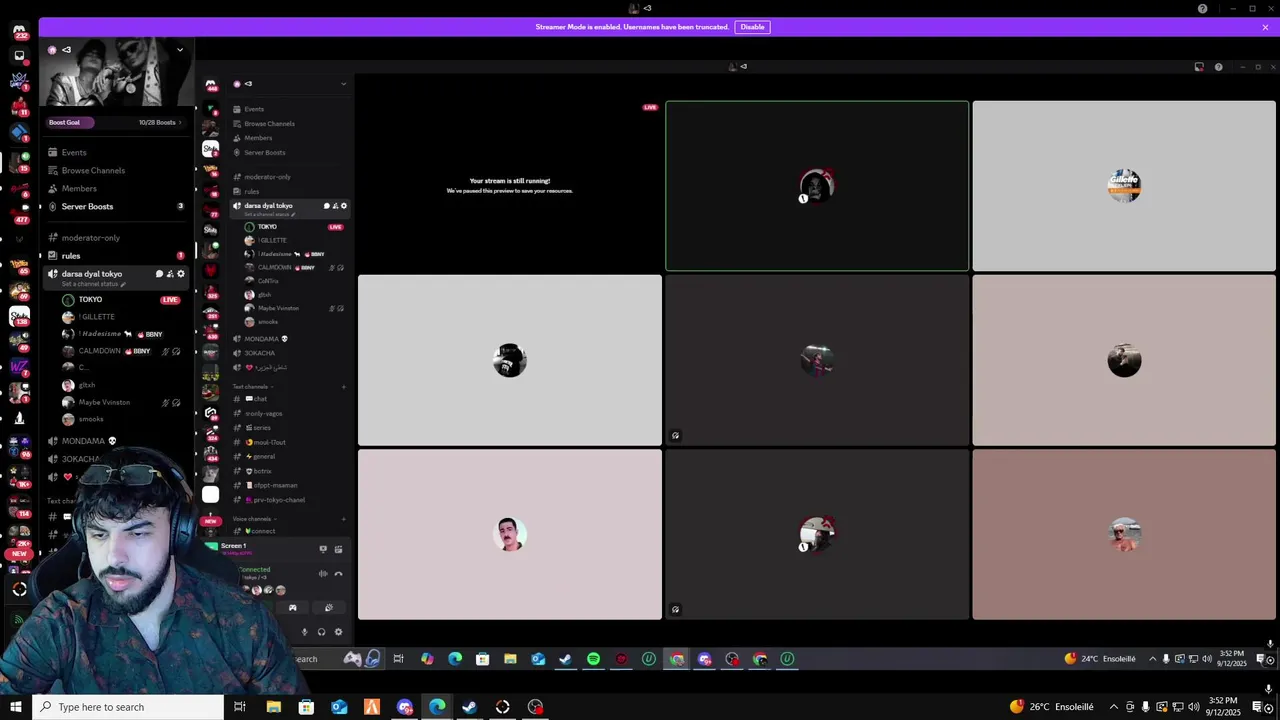Open the activities controller button in streamed voice panel
This screenshot has height=720, width=1280.
[x=292, y=608]
